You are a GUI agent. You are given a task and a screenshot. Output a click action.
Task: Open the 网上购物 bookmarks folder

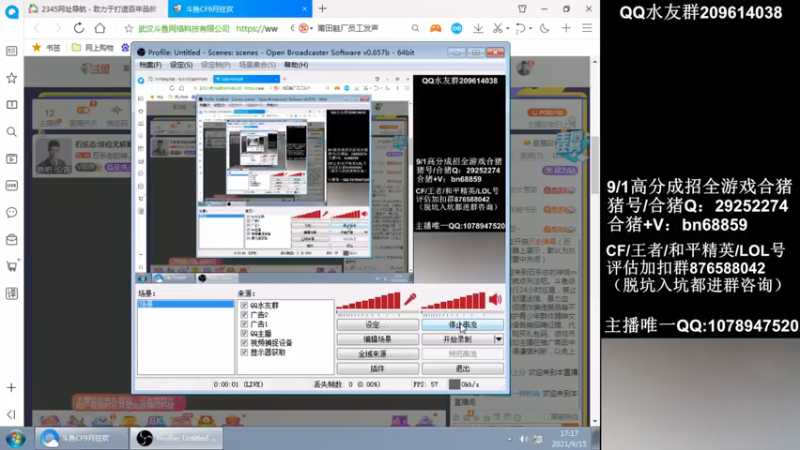pos(93,47)
